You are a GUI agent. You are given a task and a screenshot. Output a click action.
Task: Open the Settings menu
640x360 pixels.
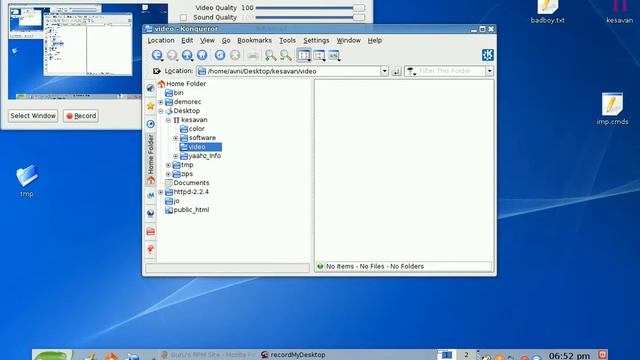pyautogui.click(x=316, y=40)
